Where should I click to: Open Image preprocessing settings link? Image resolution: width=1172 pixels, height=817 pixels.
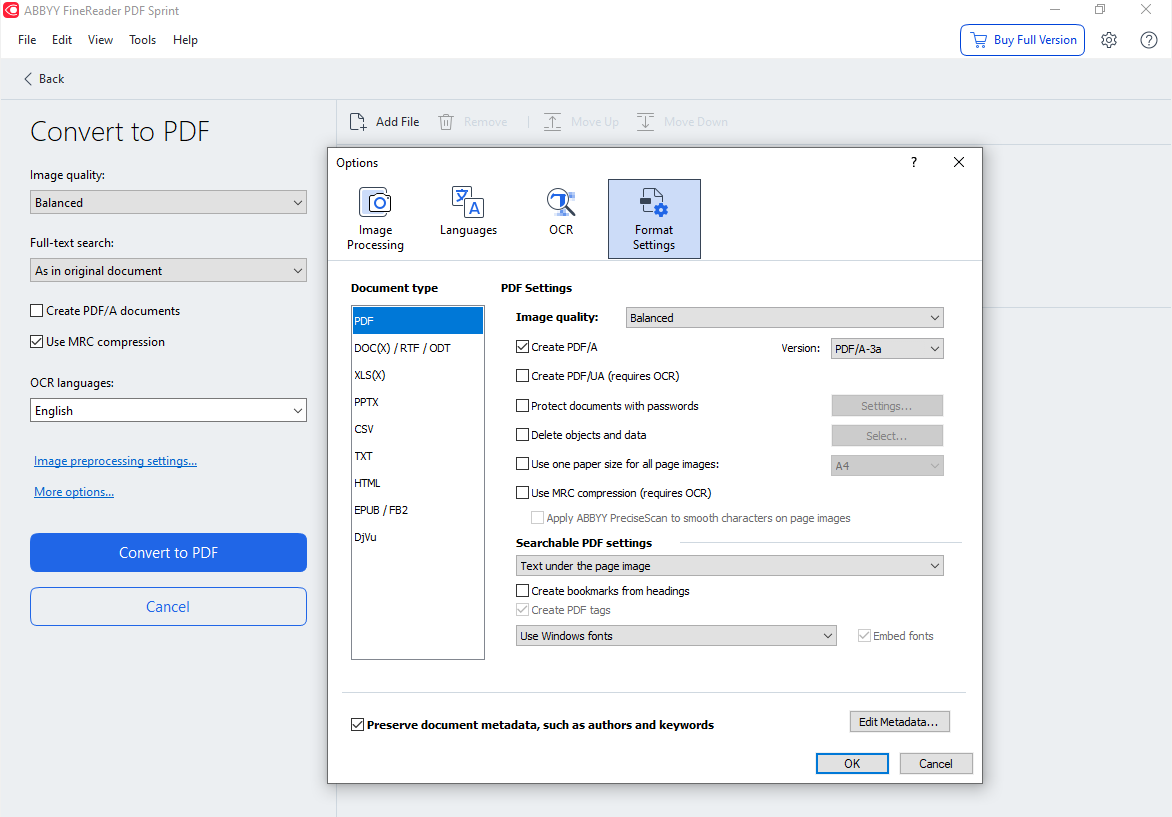pyautogui.click(x=115, y=461)
